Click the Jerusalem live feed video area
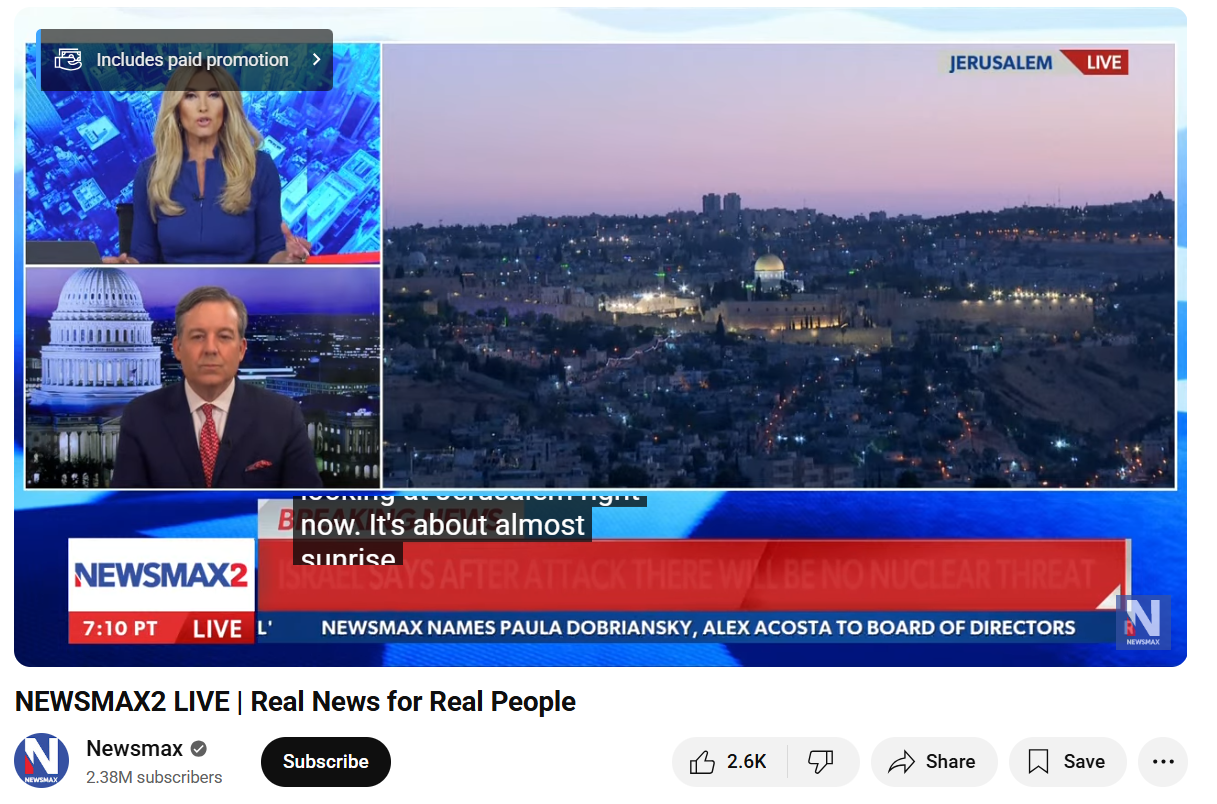The width and height of the screenshot is (1217, 804). [779, 266]
